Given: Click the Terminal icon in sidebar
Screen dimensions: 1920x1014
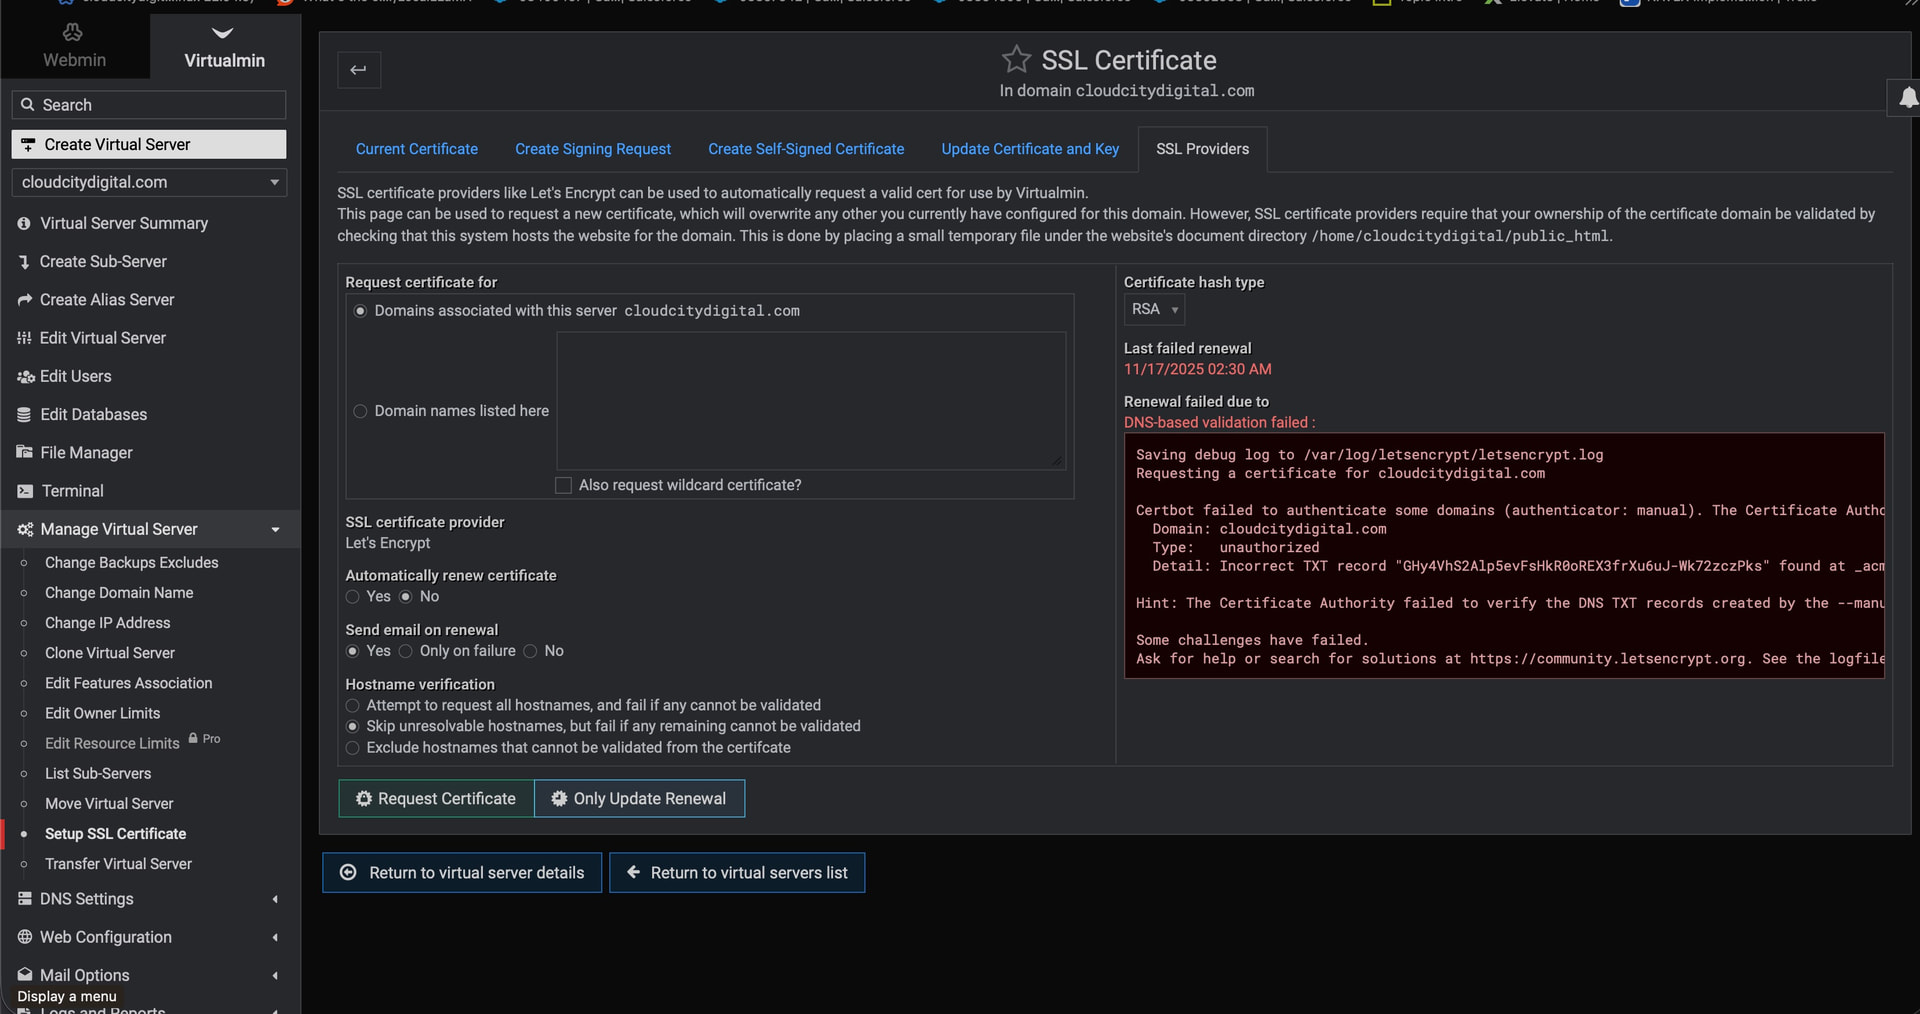Looking at the screenshot, I should [25, 491].
